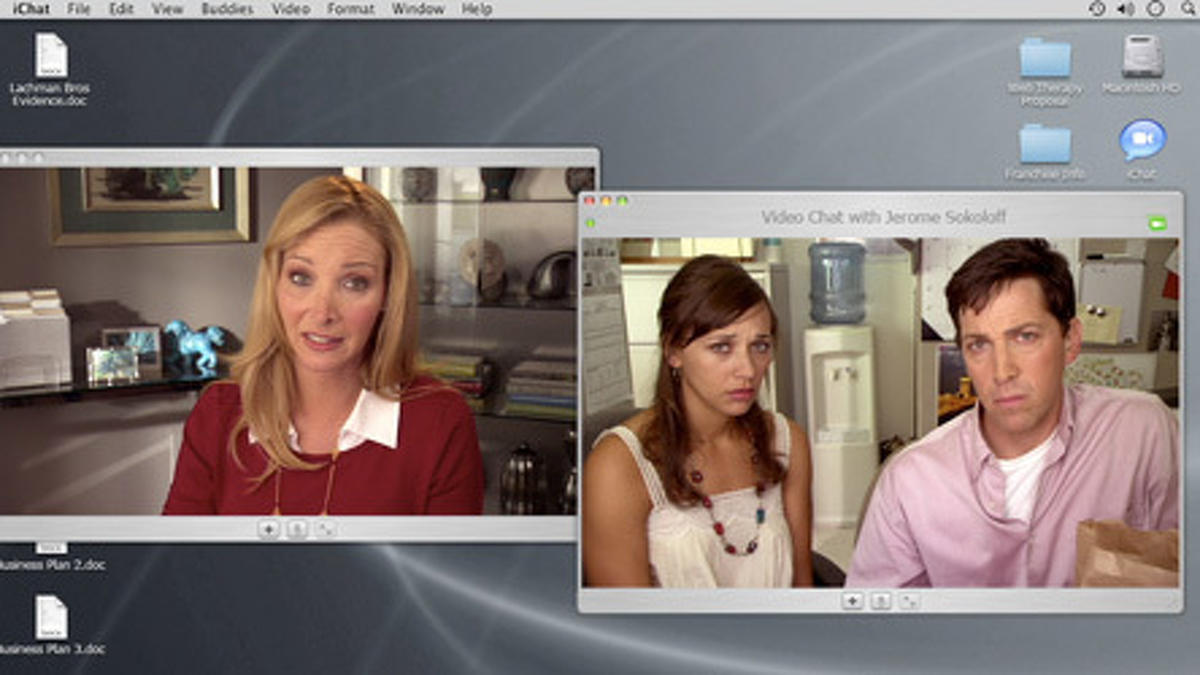Screen dimensions: 1200x675
Task: Click full-screen button in Jerome's chat window
Action: (x=909, y=601)
